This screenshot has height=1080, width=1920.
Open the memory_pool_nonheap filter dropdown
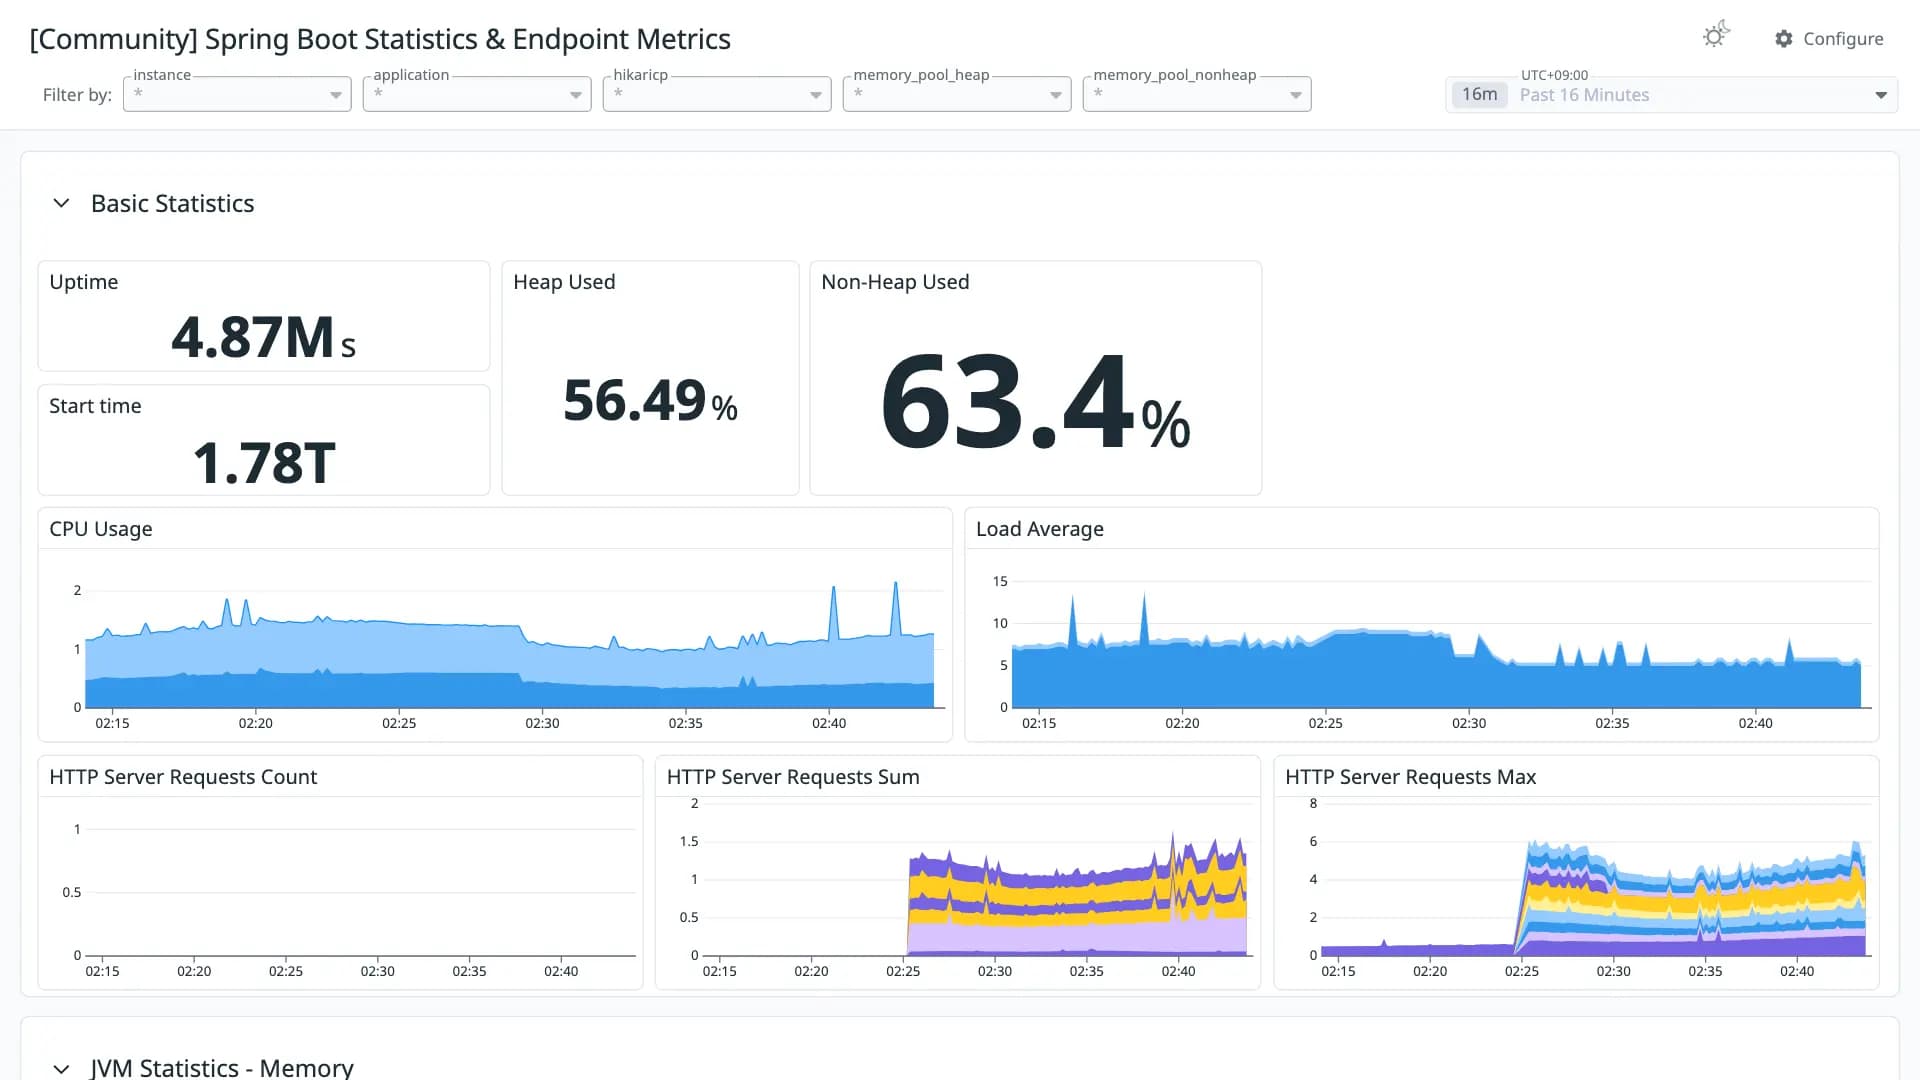pos(1197,94)
